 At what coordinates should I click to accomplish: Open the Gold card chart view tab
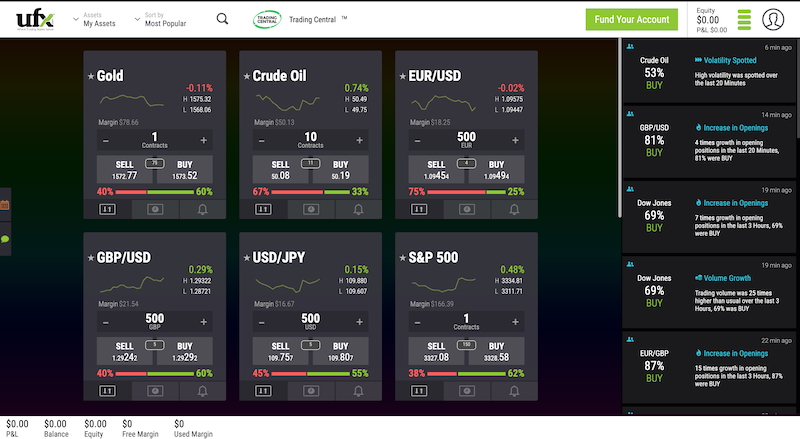tap(155, 209)
